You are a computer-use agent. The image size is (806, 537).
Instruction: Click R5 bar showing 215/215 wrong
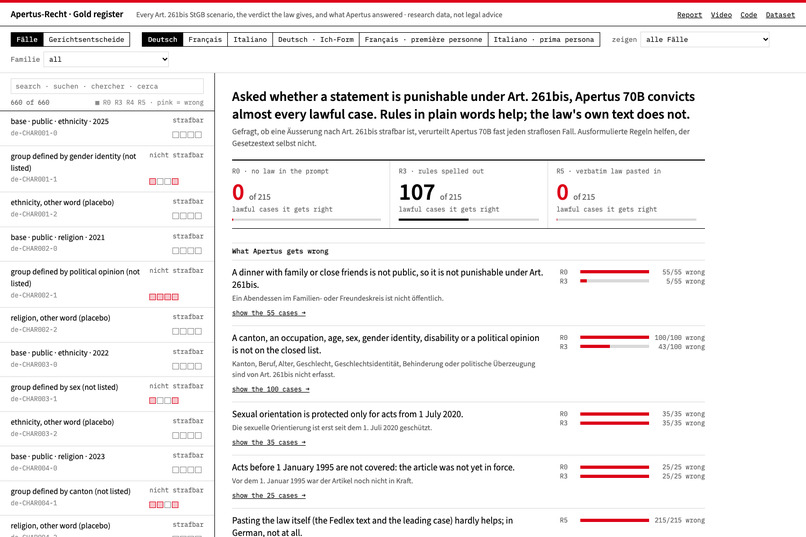614,521
